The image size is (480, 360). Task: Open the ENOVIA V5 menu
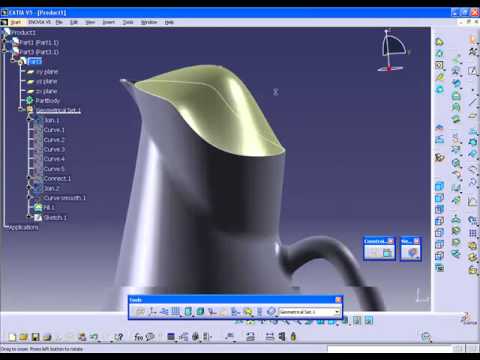[x=39, y=22]
